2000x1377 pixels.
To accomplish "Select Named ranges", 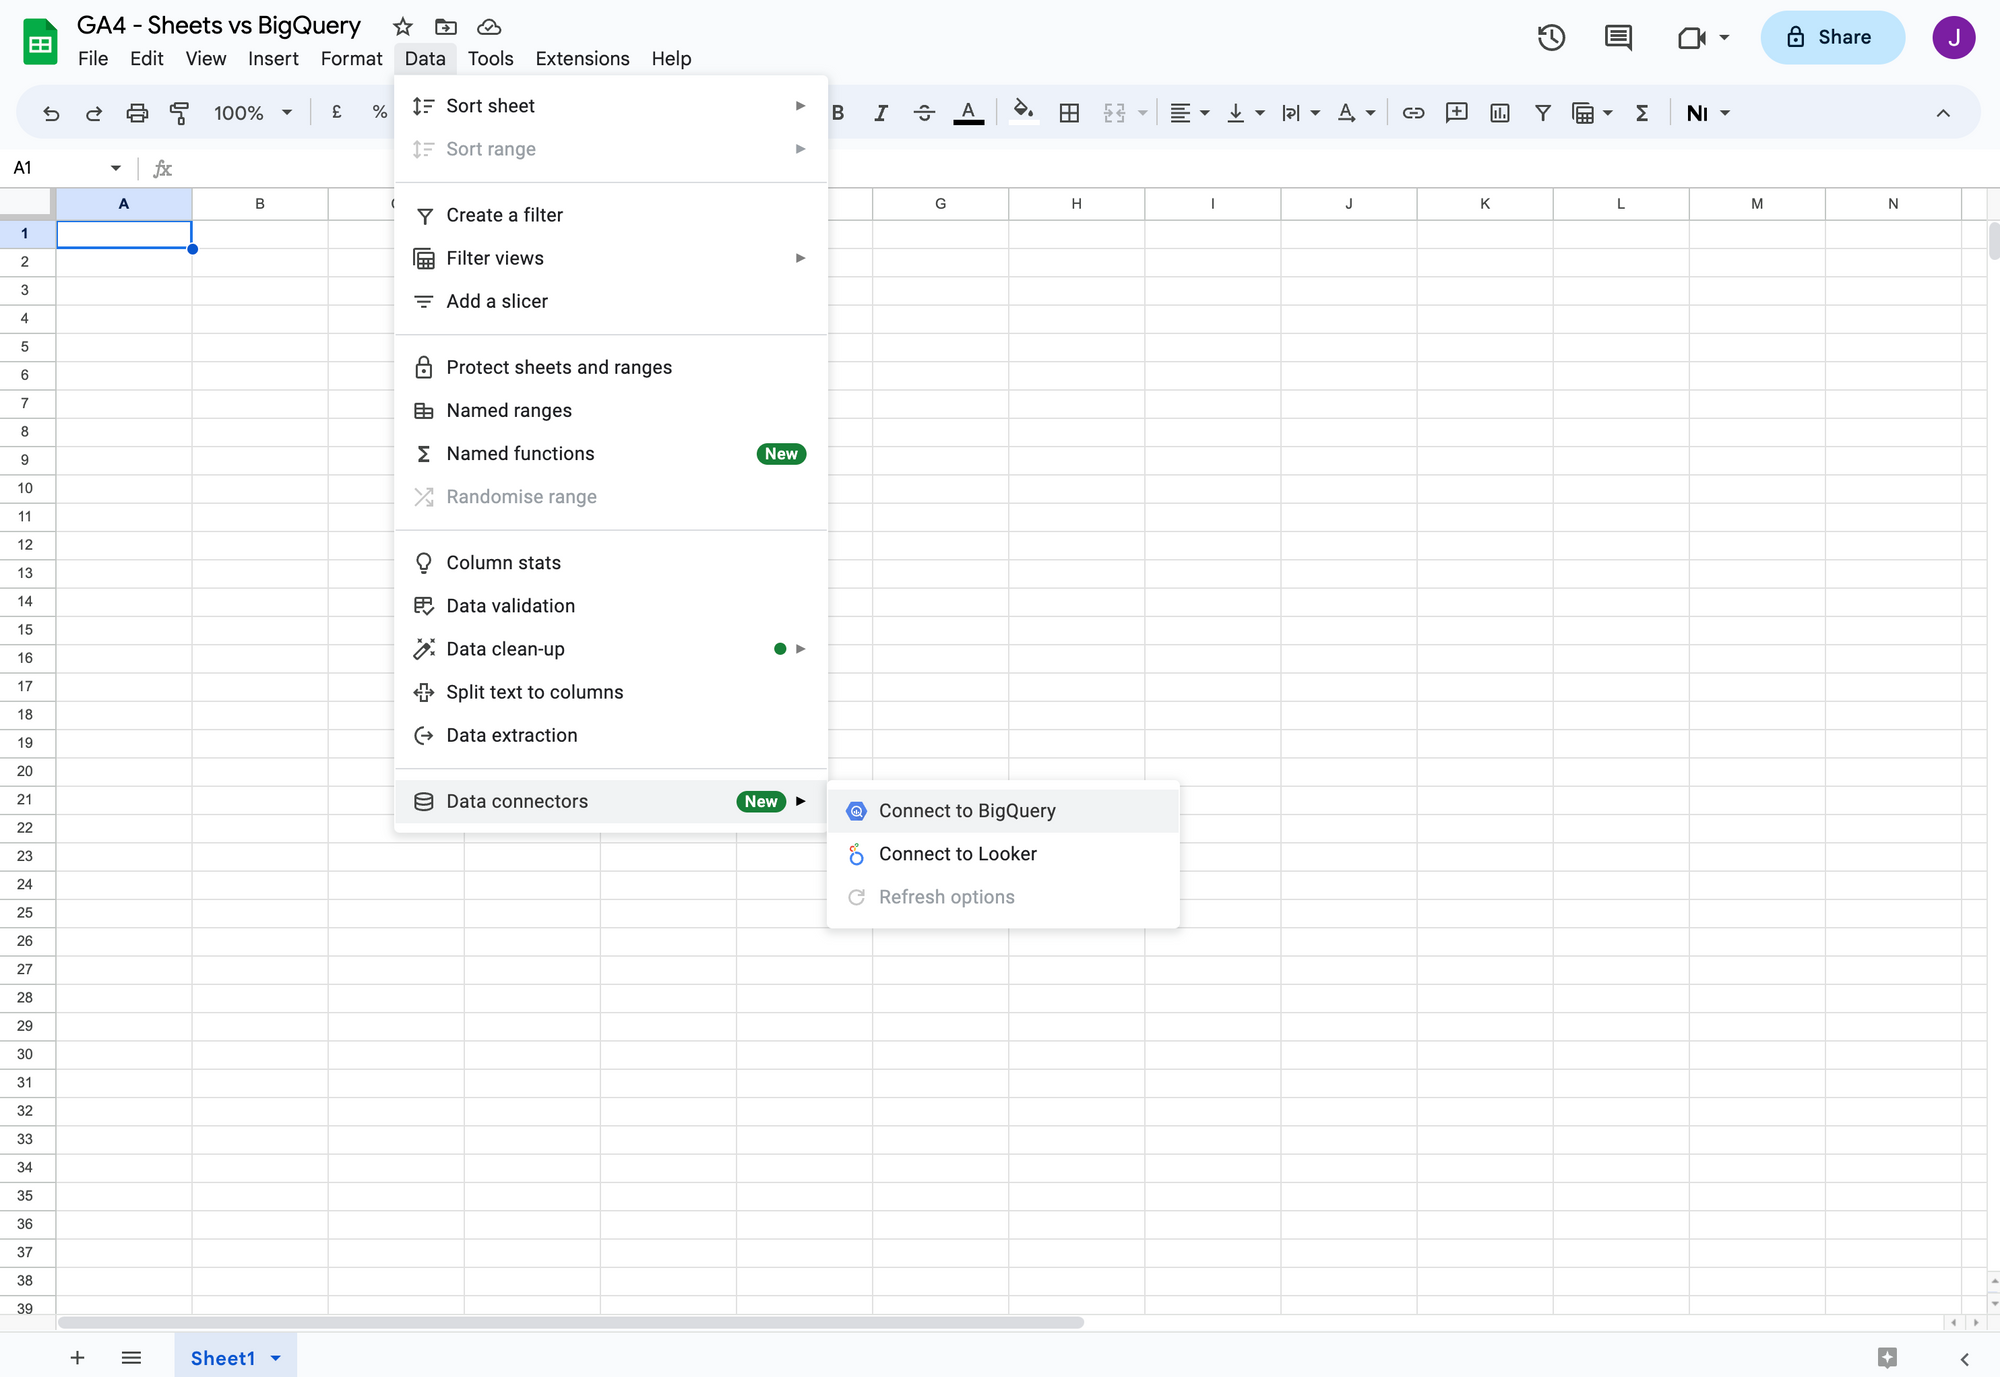I will 611,410.
